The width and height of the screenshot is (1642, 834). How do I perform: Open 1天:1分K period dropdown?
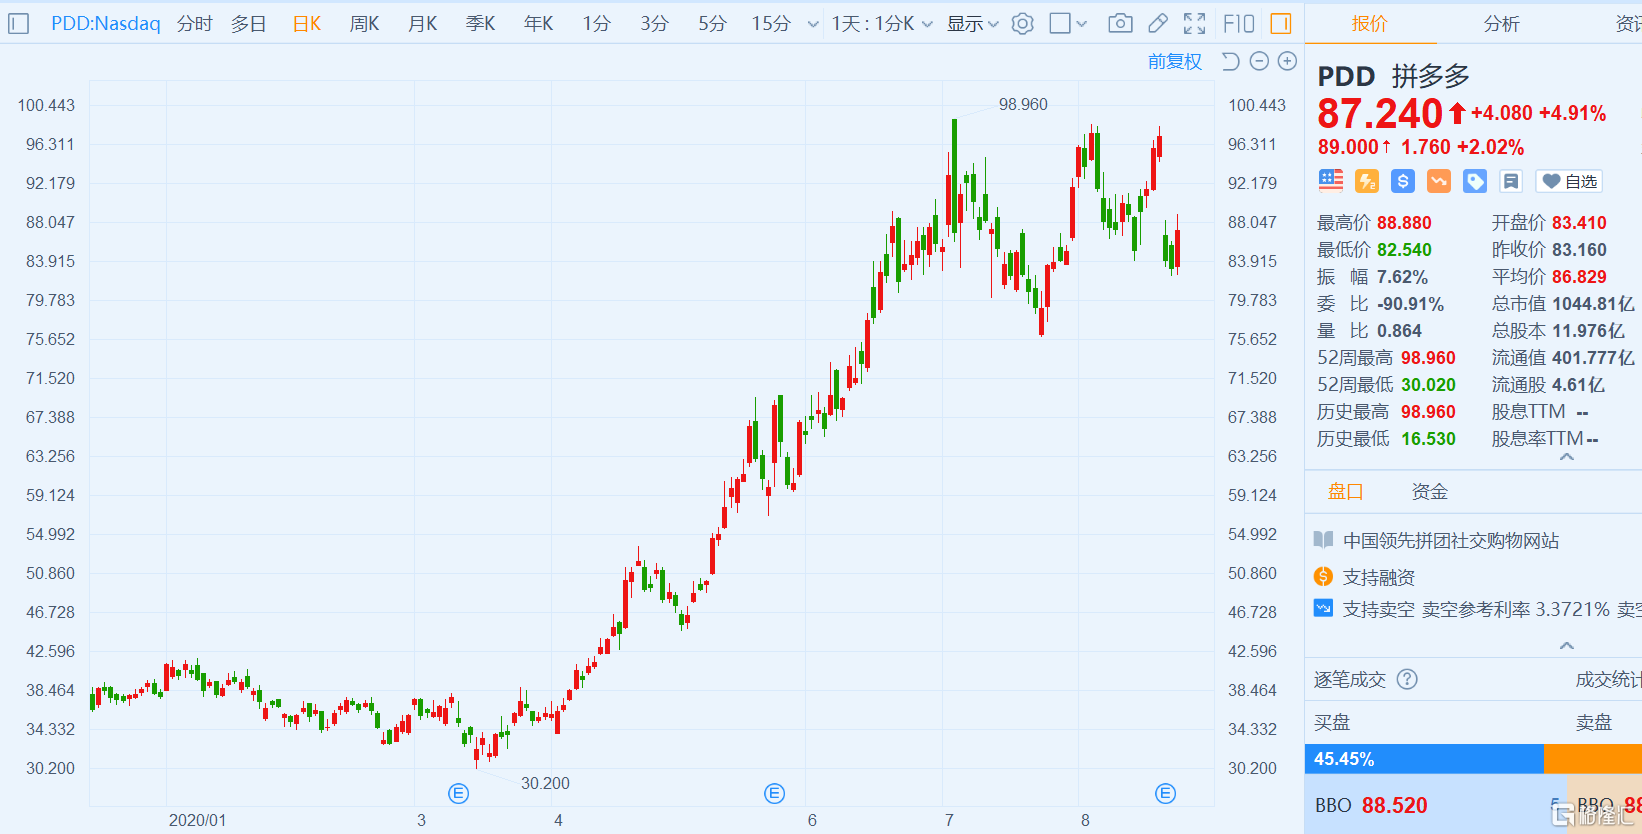882,23
